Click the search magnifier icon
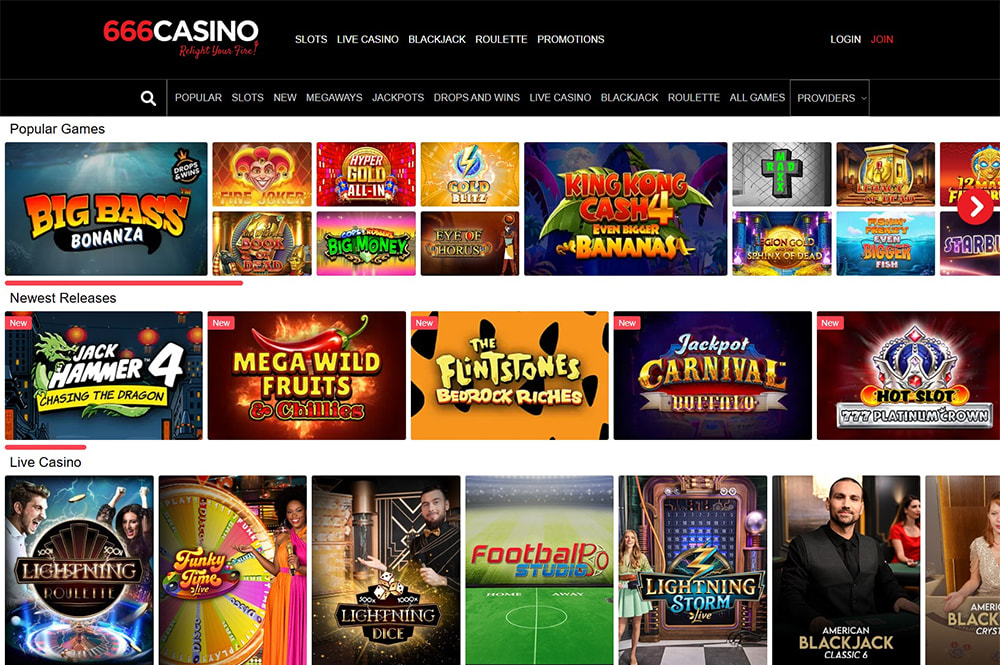 pyautogui.click(x=148, y=98)
